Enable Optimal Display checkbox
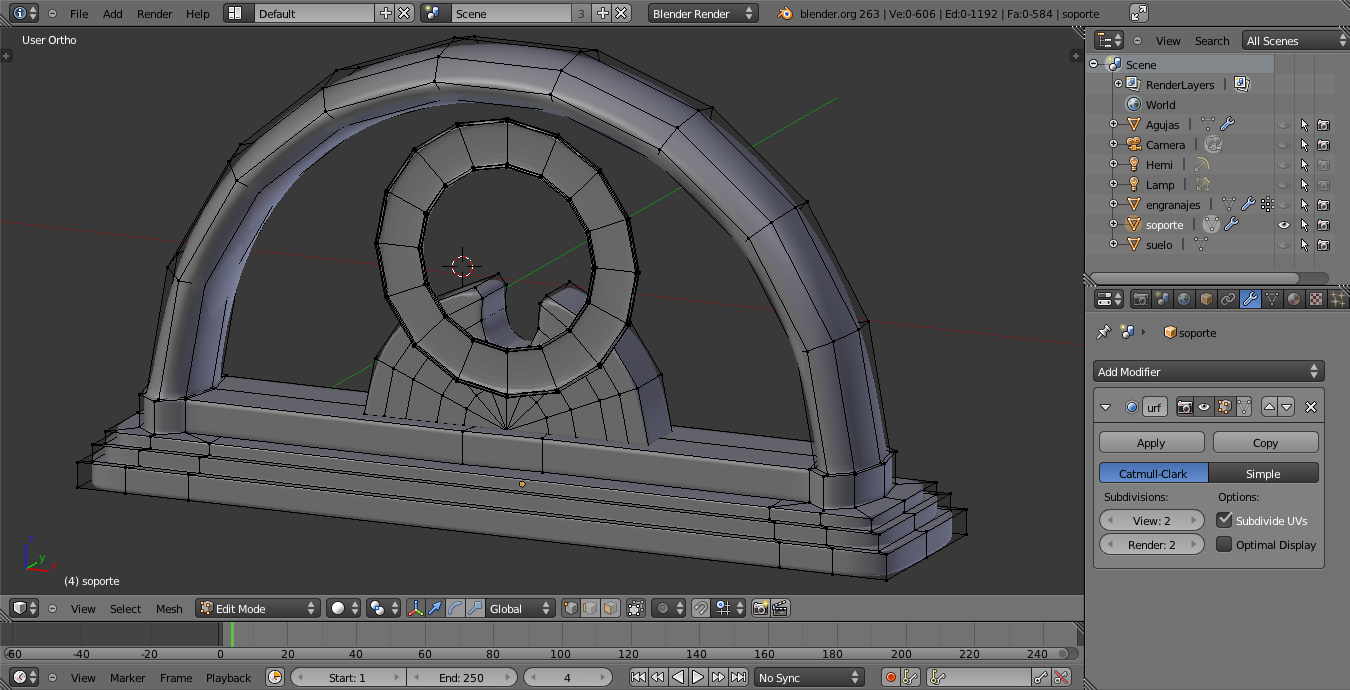Image resolution: width=1350 pixels, height=690 pixels. coord(1224,544)
